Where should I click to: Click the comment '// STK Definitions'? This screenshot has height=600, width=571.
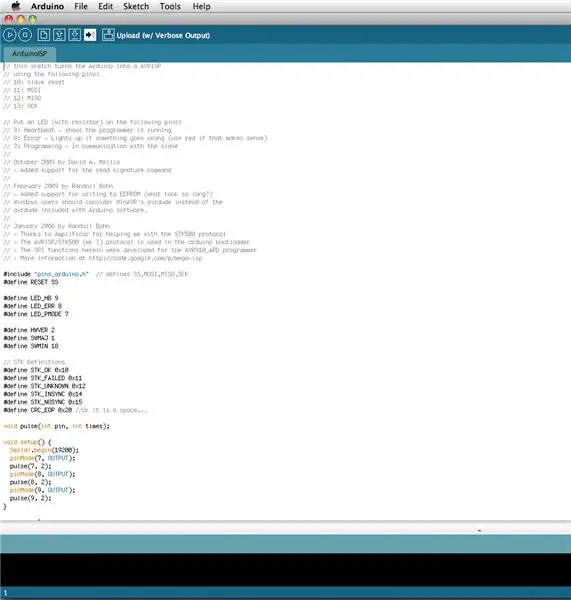tap(34, 362)
